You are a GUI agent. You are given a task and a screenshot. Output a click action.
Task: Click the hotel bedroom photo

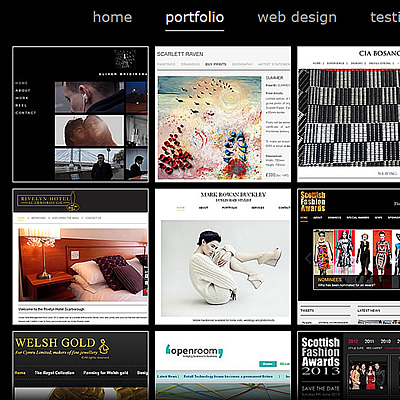[x=83, y=265]
